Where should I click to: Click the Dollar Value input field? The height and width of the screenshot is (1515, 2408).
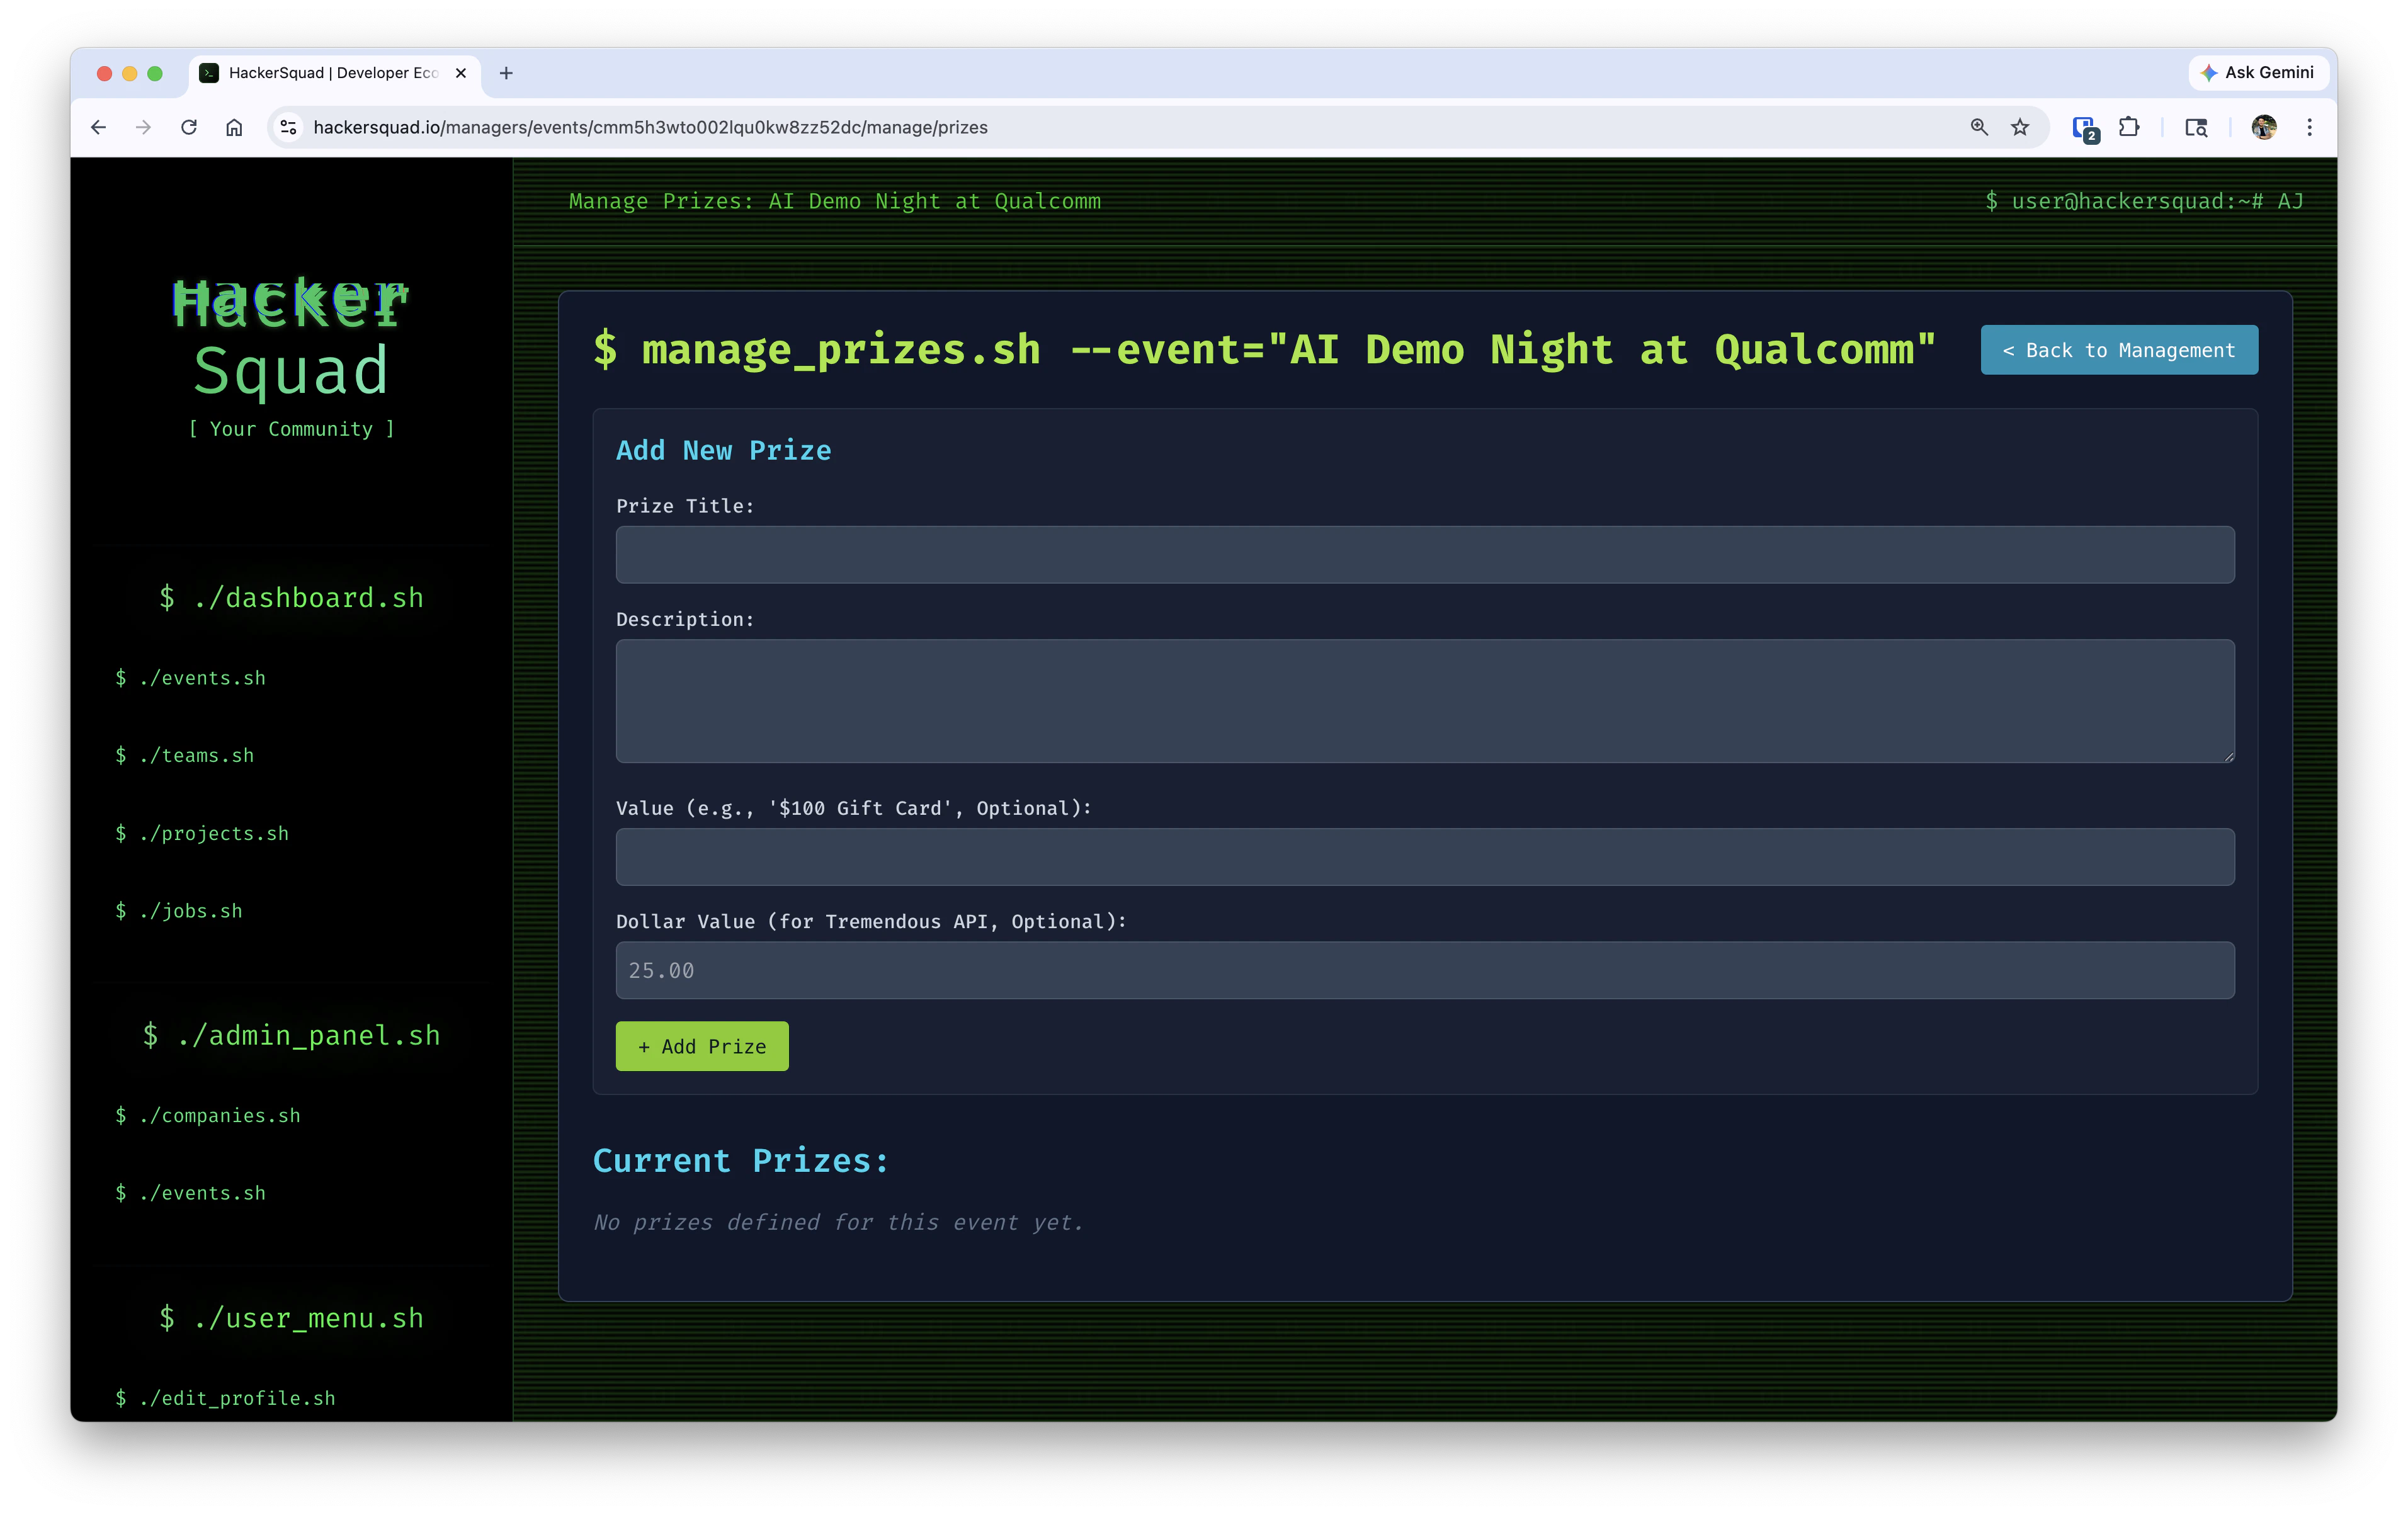click(1424, 970)
